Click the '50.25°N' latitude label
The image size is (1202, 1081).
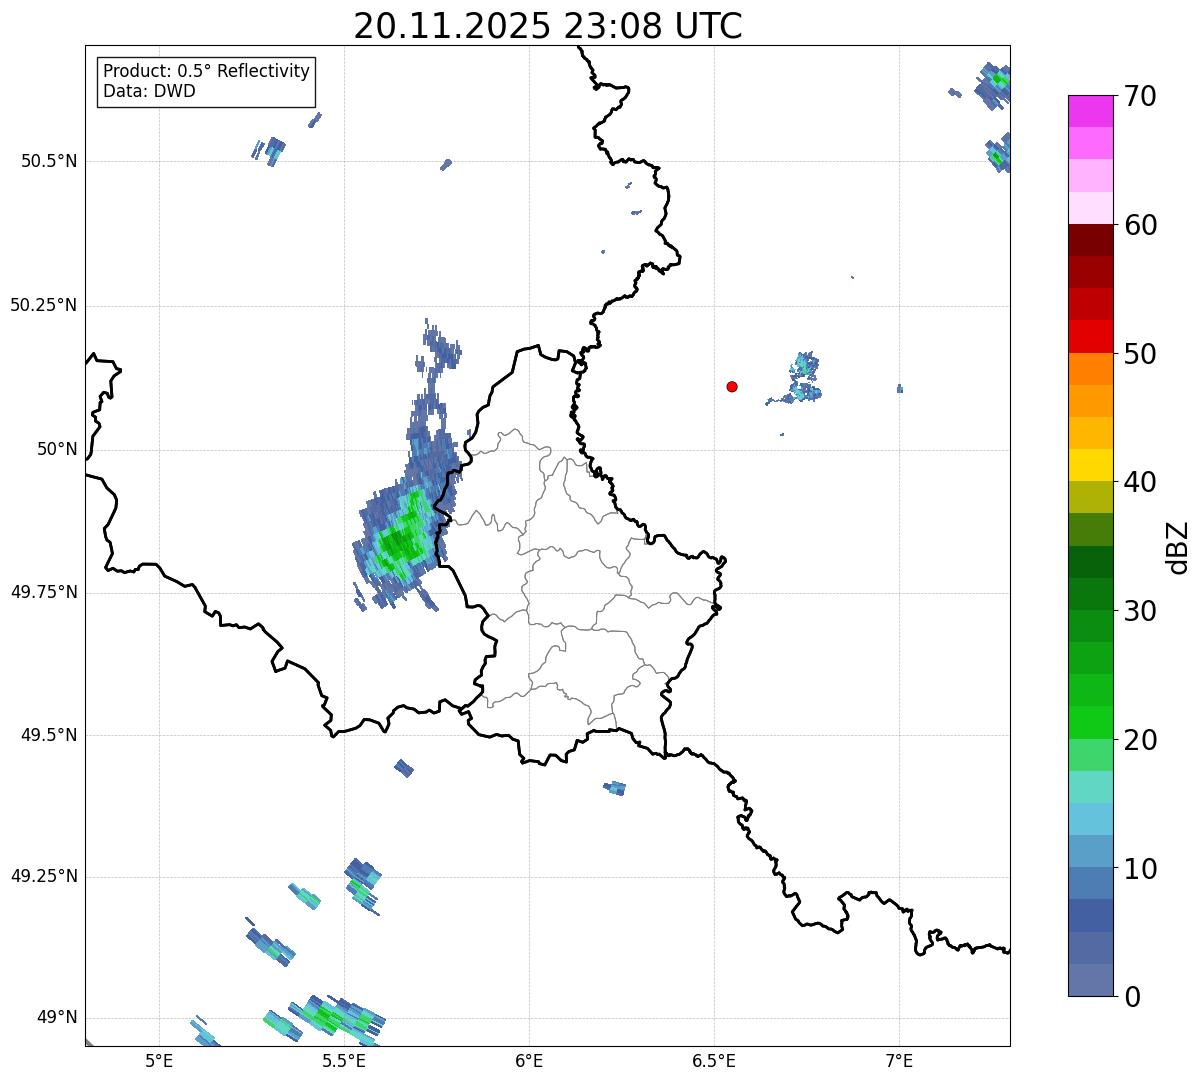(x=43, y=305)
